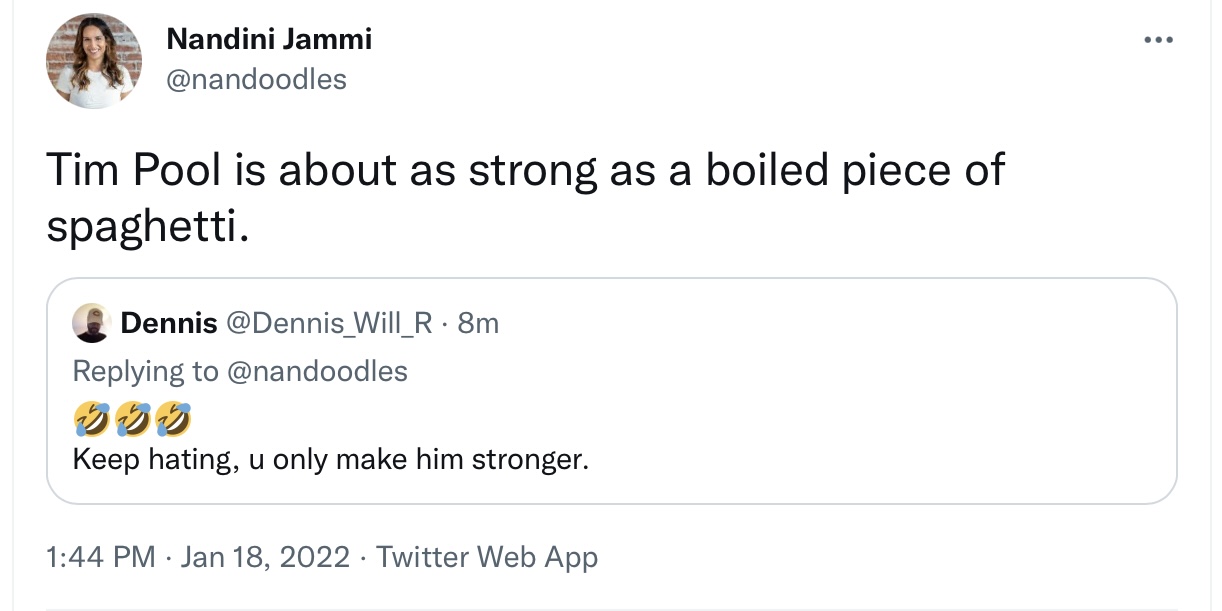Screen dimensions: 1222x611
Task: Click @nandoodles mention in Replying to line
Action: (317, 372)
